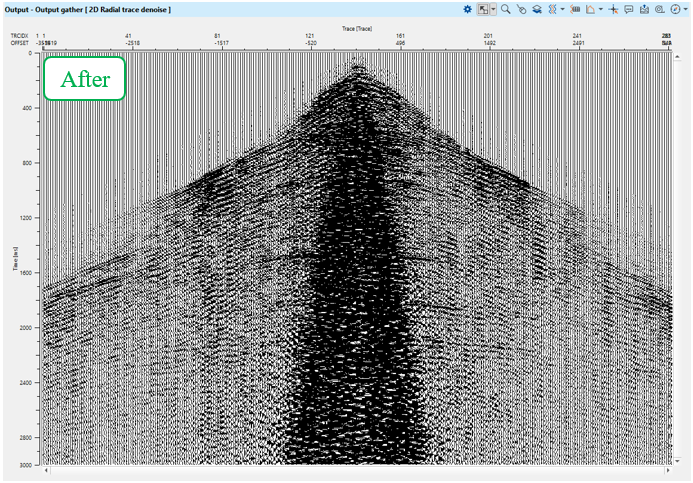Click the picking tool icon
693x483 pixels.
(x=522, y=9)
